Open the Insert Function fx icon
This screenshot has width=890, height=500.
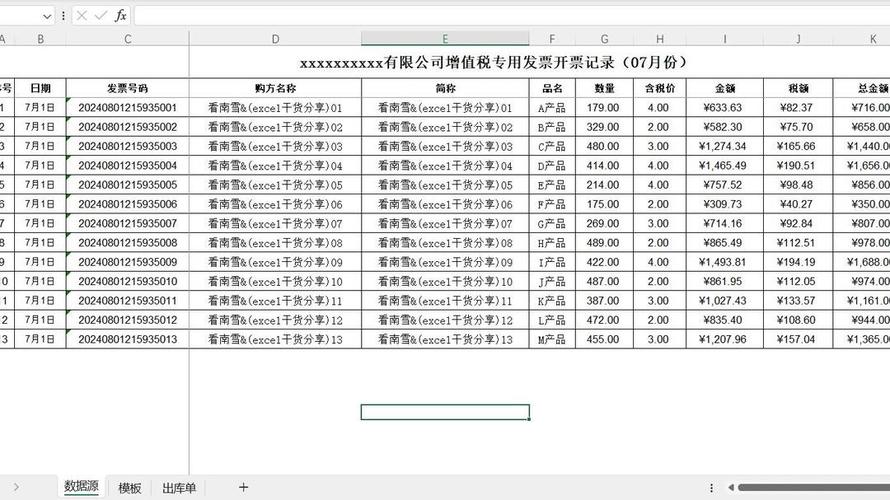(120, 16)
